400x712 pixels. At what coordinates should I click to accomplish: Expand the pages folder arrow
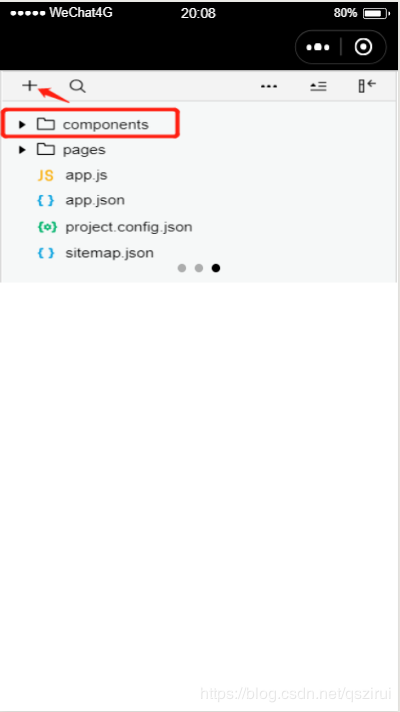pyautogui.click(x=22, y=150)
